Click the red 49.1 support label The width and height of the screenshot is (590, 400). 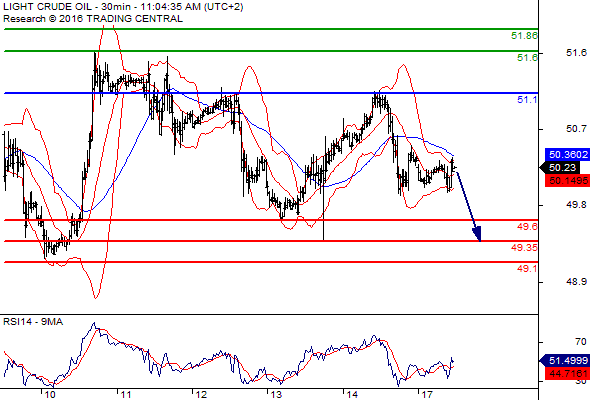click(x=527, y=269)
